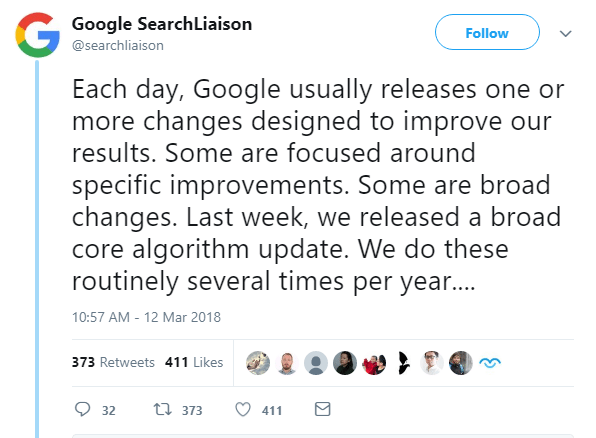Image resolution: width=596 pixels, height=438 pixels.
Task: Open the 10:57 AM - 12 Mar 2018 timestamp
Action: click(x=146, y=317)
